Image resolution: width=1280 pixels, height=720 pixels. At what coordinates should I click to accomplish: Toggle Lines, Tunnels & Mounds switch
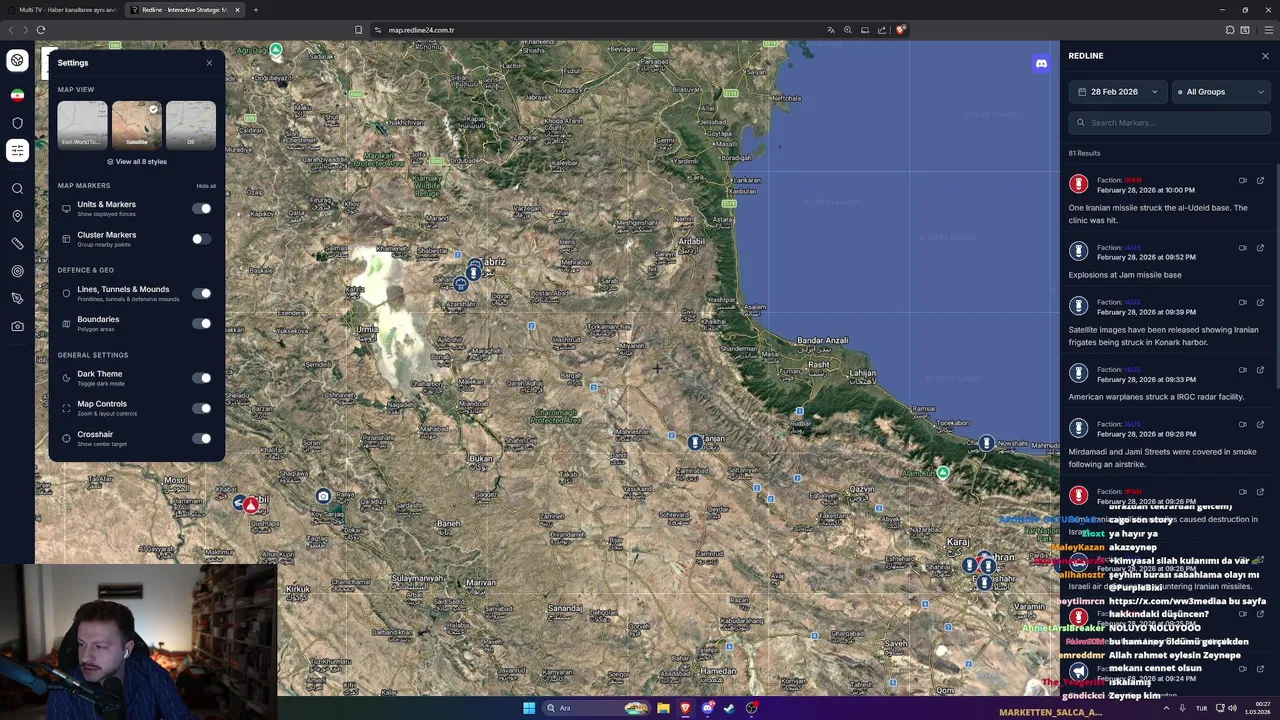pos(202,293)
